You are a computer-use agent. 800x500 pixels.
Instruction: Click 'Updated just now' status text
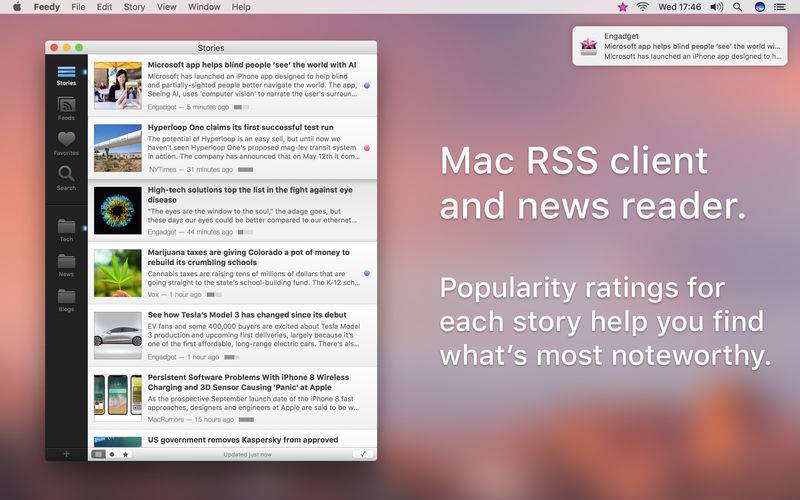pos(247,455)
